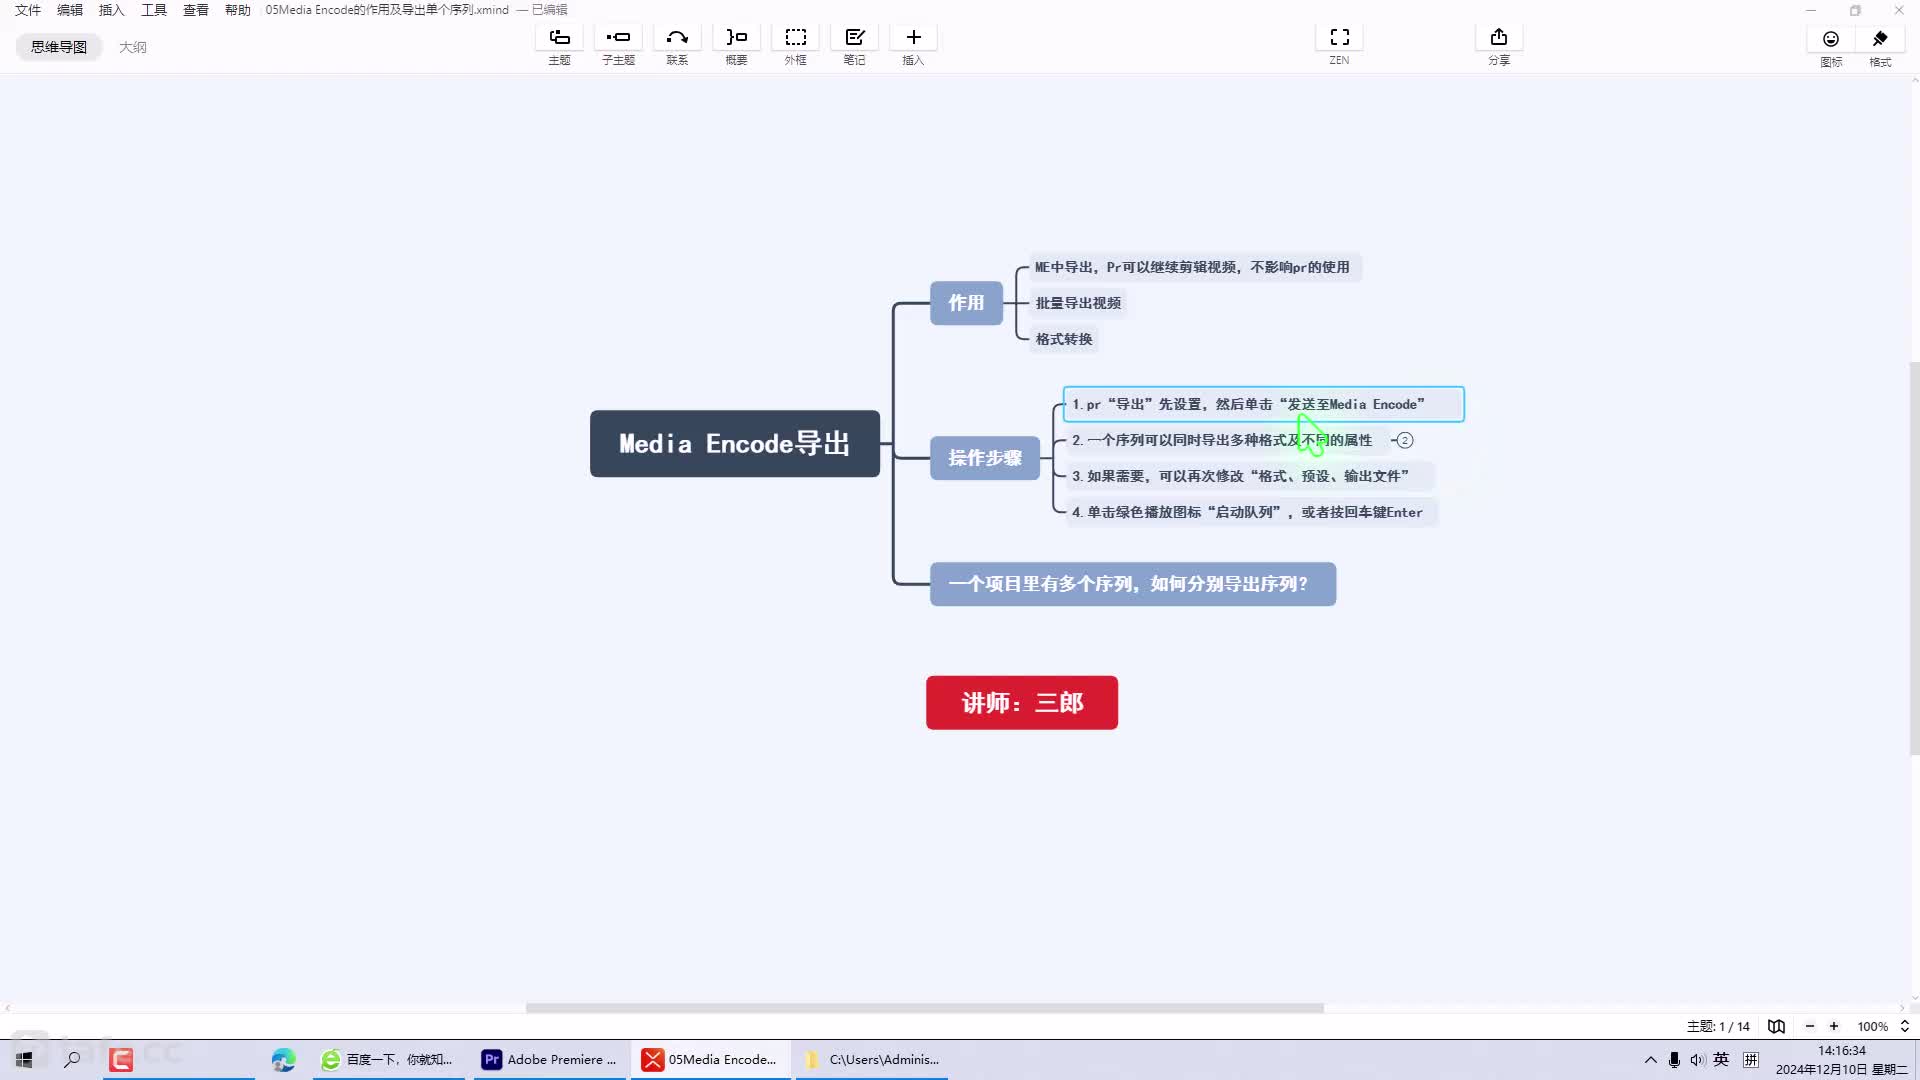Switch to Adobe Premiere taskbar window
Screen dimensions: 1920x1080
(x=549, y=1059)
